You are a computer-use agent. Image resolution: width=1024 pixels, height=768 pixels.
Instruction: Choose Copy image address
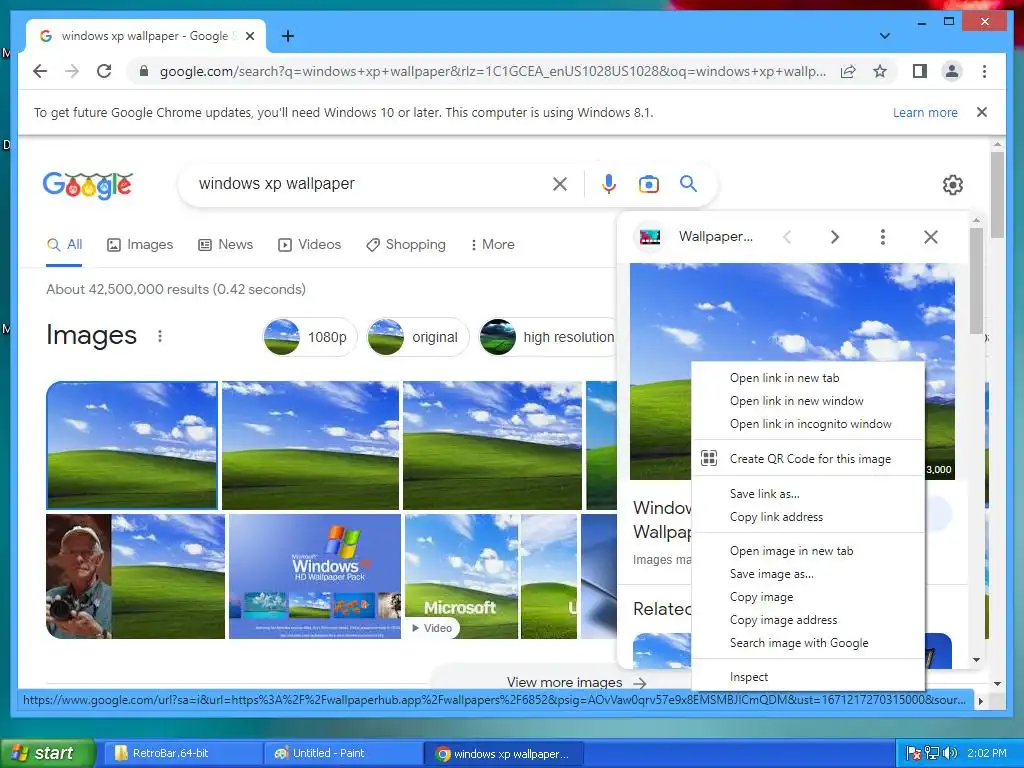[808, 620]
